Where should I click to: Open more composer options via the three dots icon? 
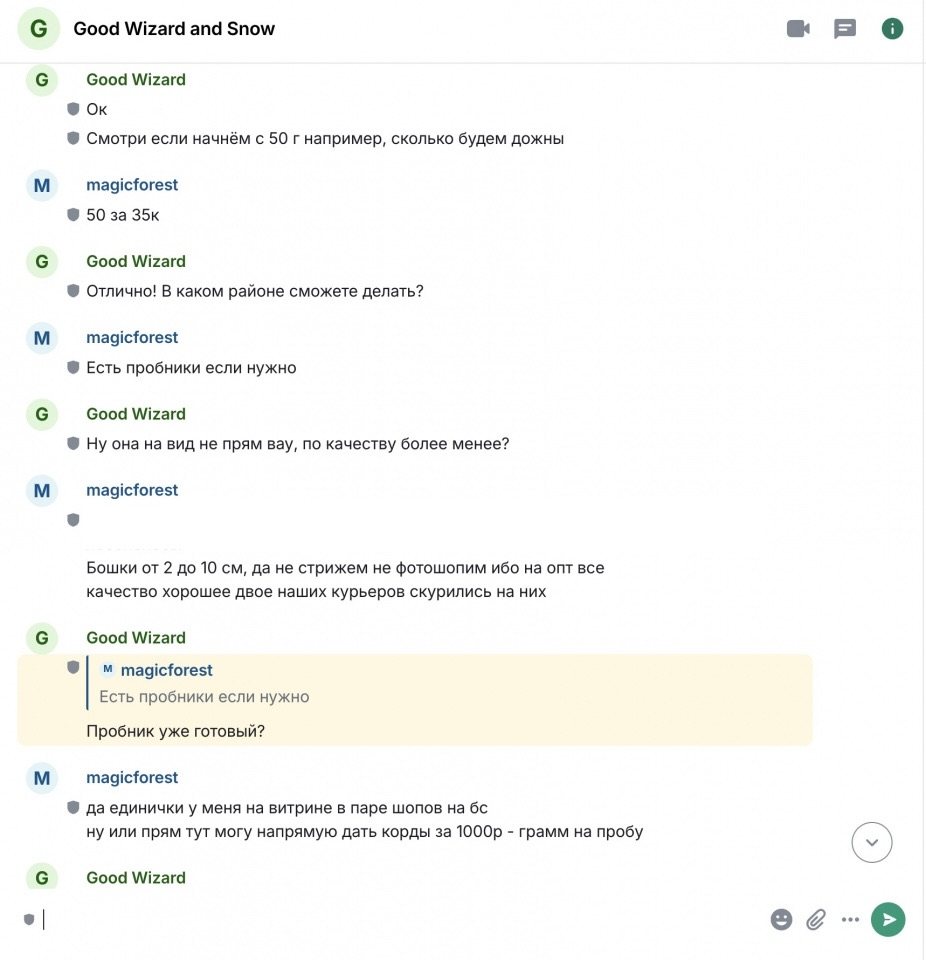[850, 919]
